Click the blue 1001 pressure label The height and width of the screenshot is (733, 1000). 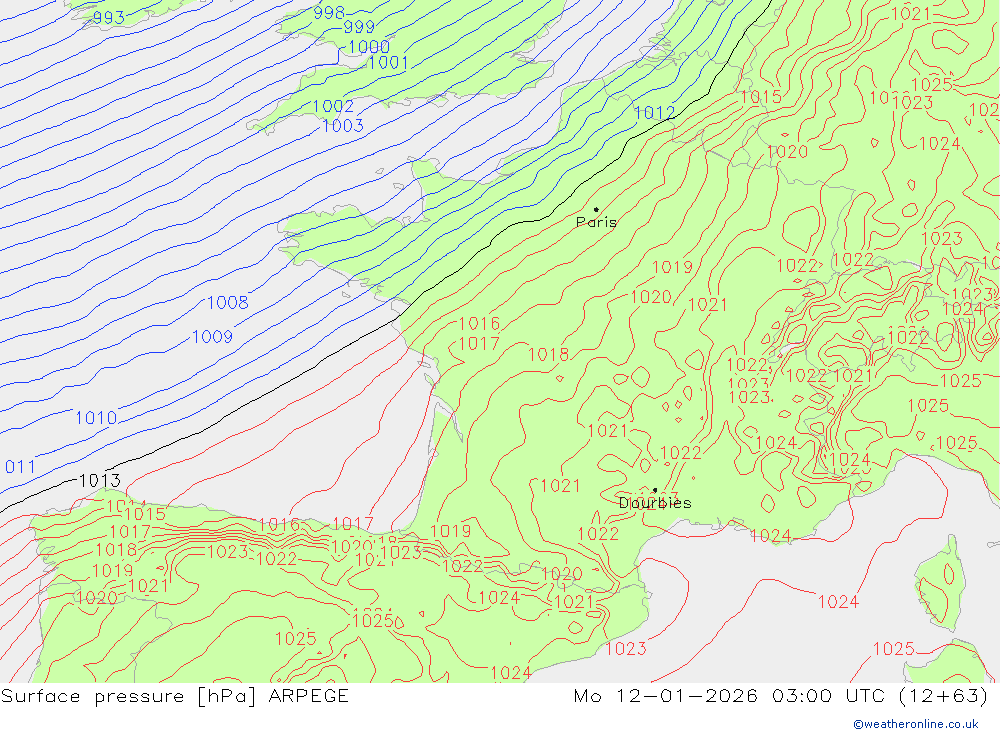(x=388, y=63)
